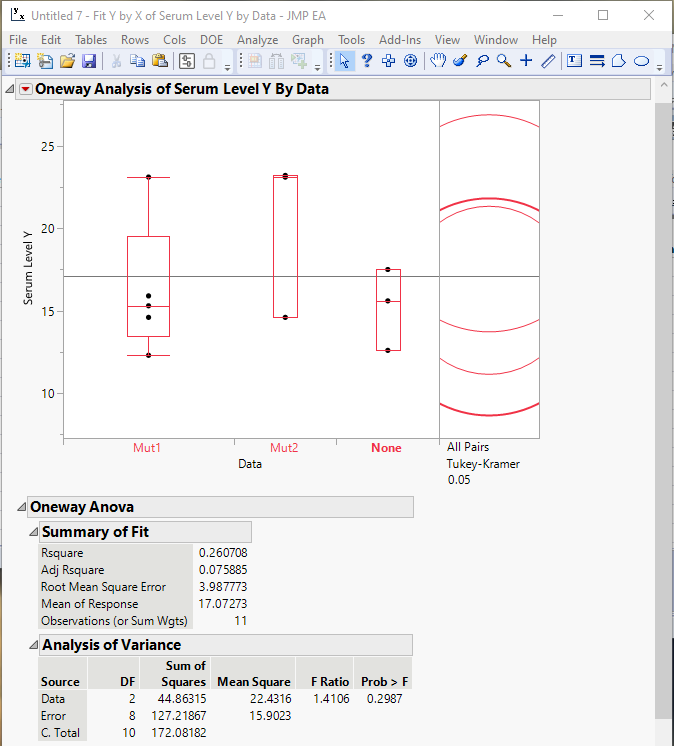Open toolbar overflow arrow after add rows icon

click(x=317, y=68)
